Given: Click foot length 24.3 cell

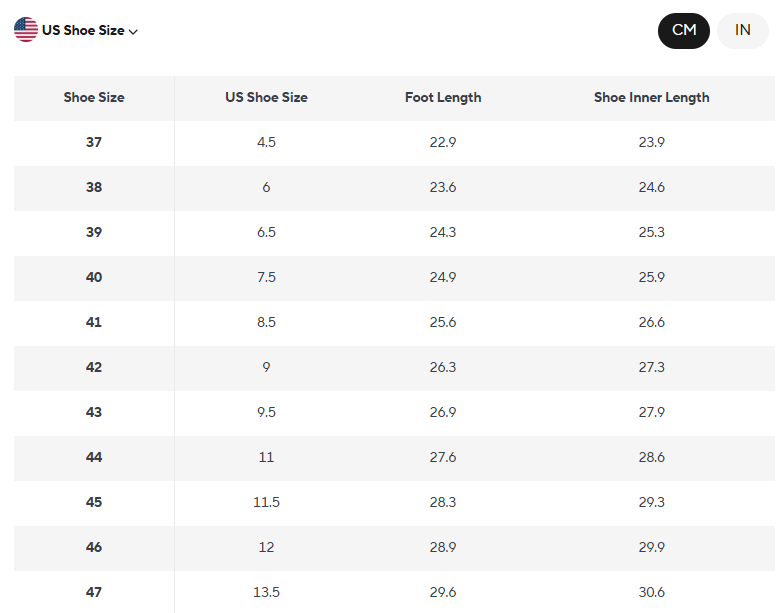Looking at the screenshot, I should pos(443,233).
